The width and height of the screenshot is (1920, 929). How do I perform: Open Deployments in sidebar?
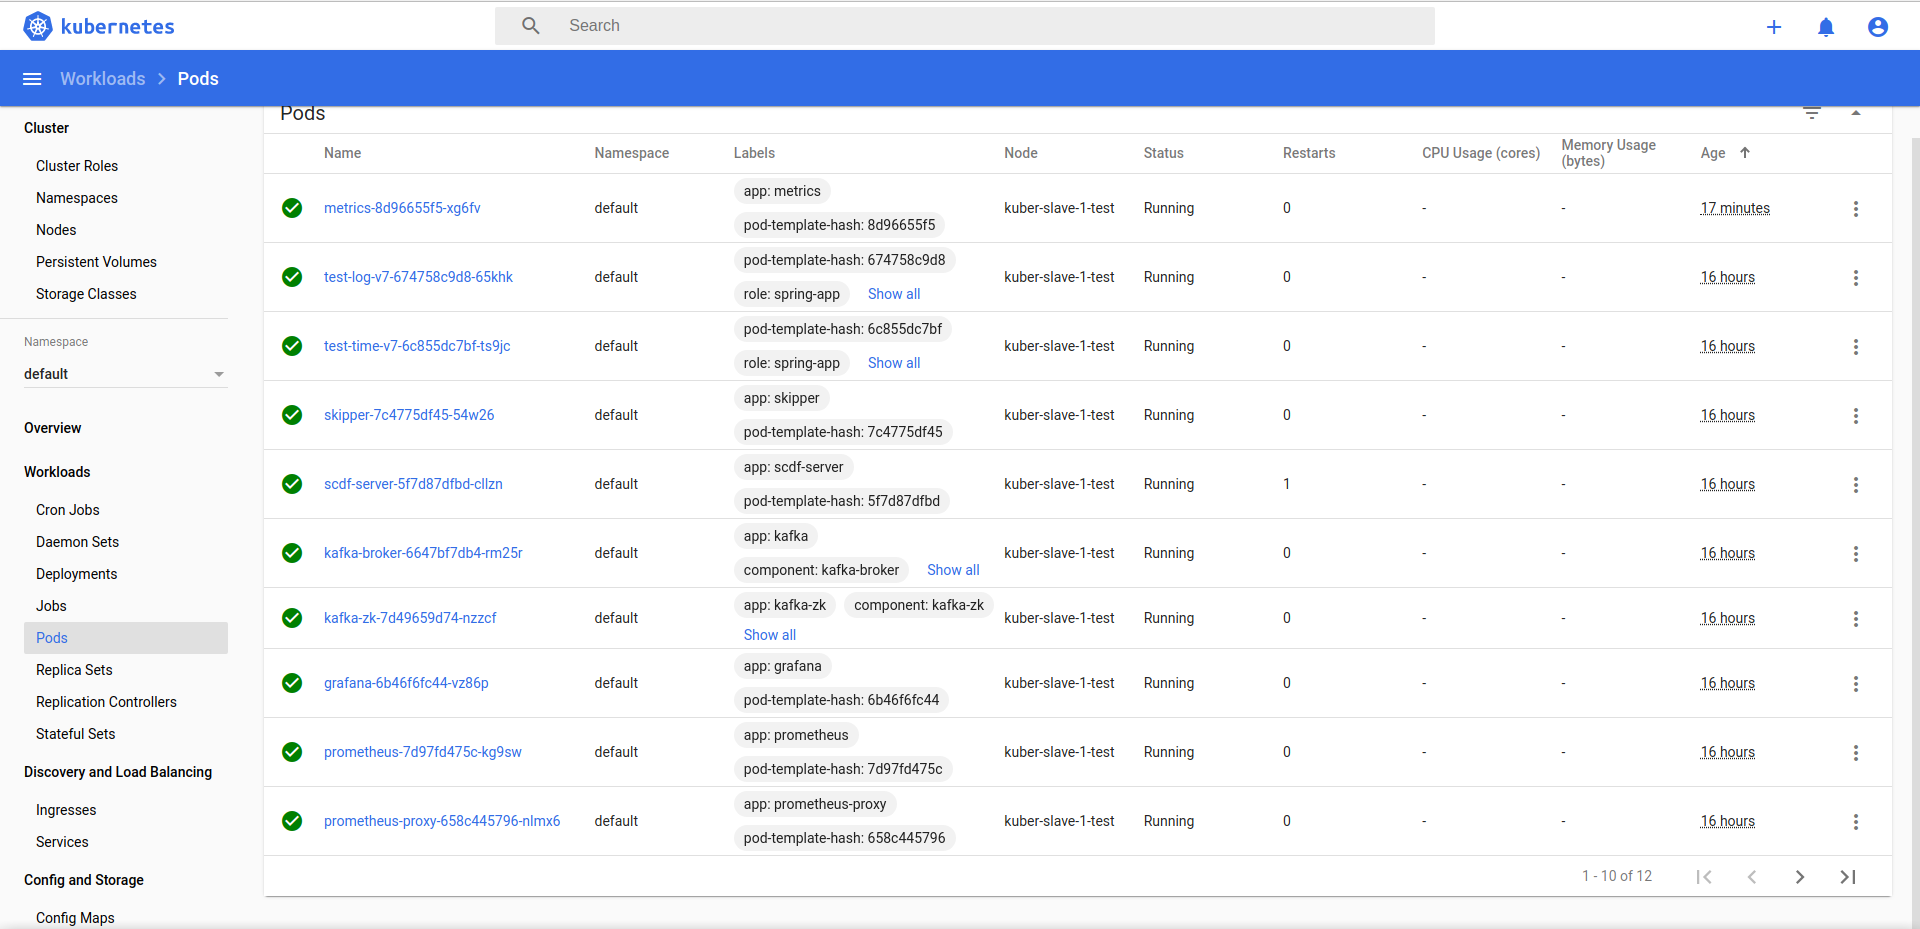[77, 574]
